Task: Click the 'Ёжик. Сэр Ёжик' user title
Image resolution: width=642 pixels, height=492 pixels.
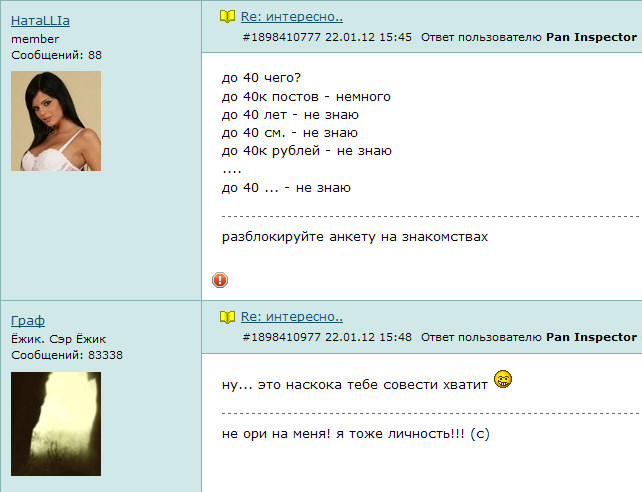Action: click(59, 339)
